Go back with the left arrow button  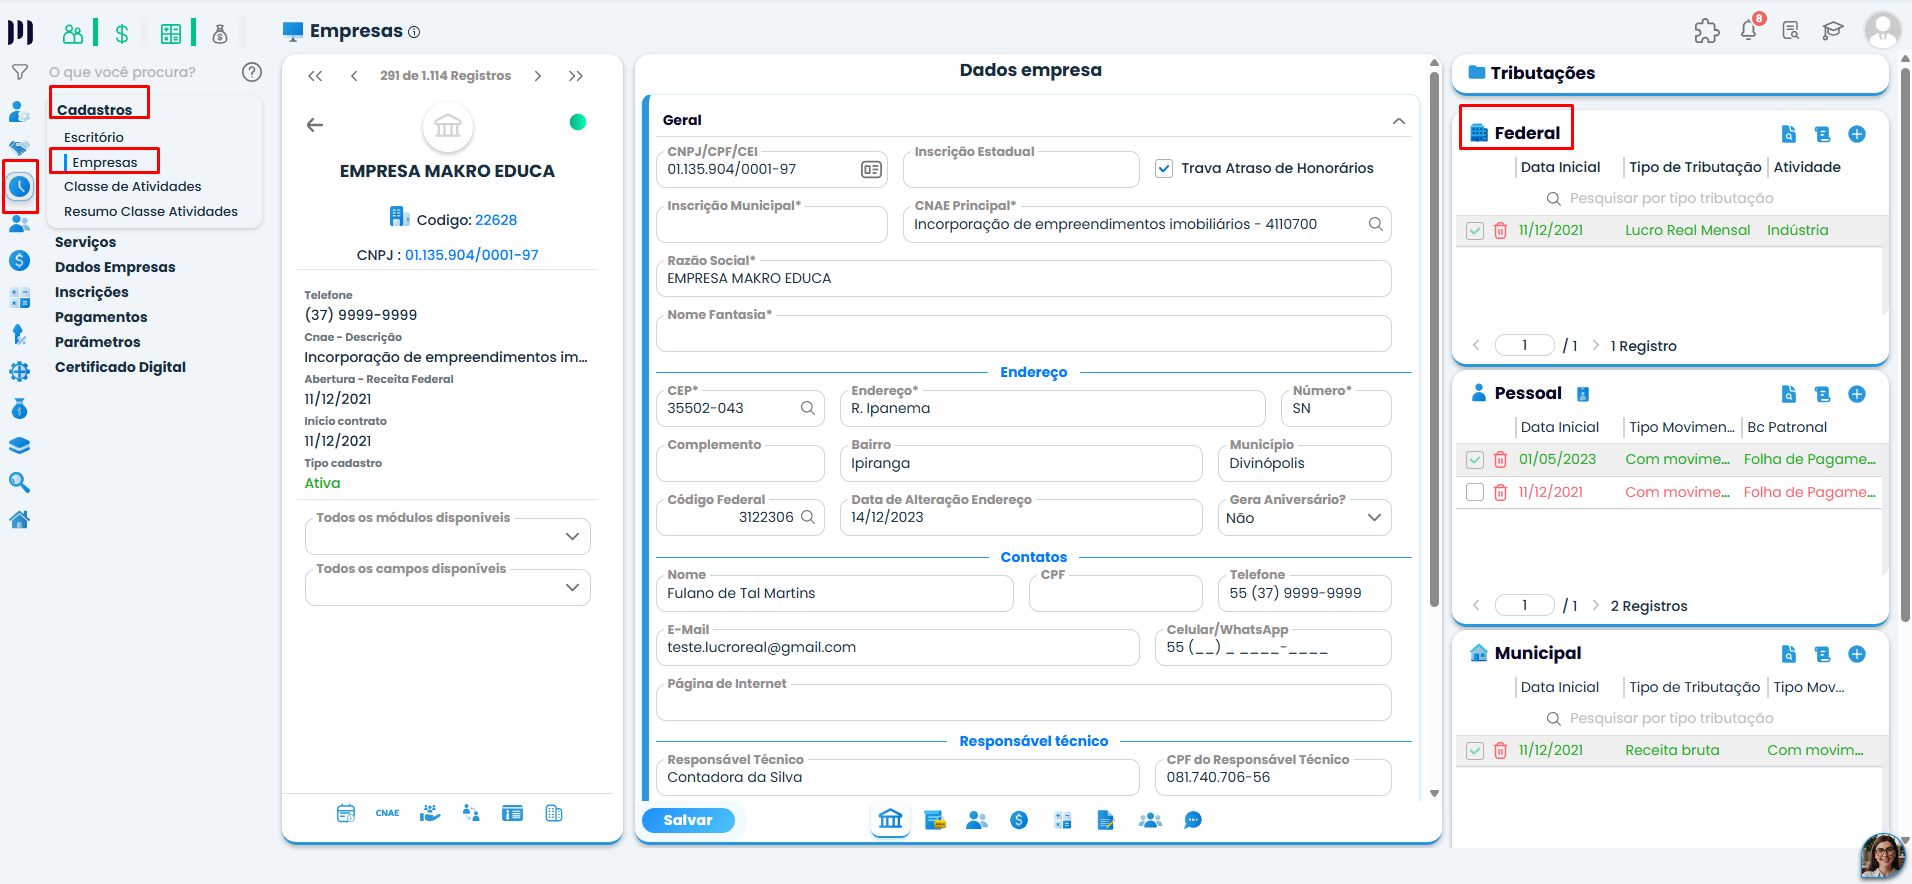(315, 125)
